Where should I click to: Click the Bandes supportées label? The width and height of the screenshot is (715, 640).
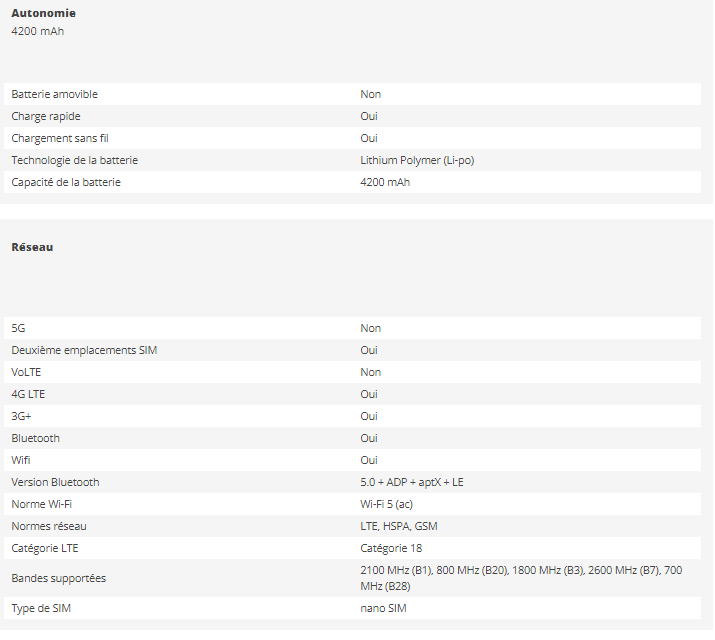(x=58, y=578)
